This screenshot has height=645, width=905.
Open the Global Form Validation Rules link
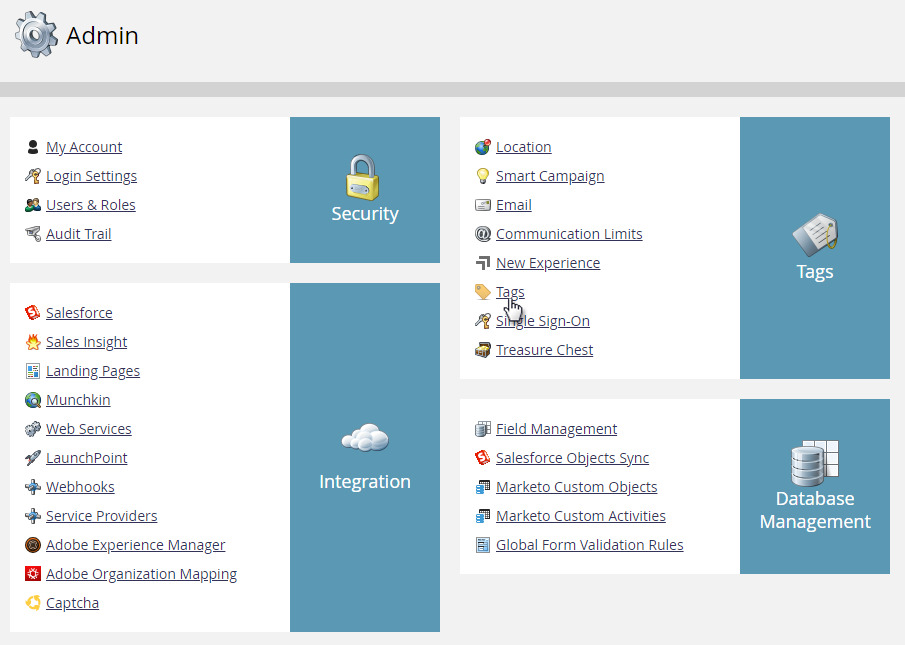click(589, 545)
